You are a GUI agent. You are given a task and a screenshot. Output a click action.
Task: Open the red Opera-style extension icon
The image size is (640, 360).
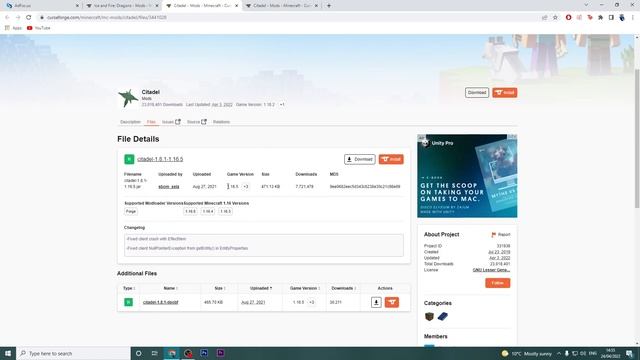569,18
